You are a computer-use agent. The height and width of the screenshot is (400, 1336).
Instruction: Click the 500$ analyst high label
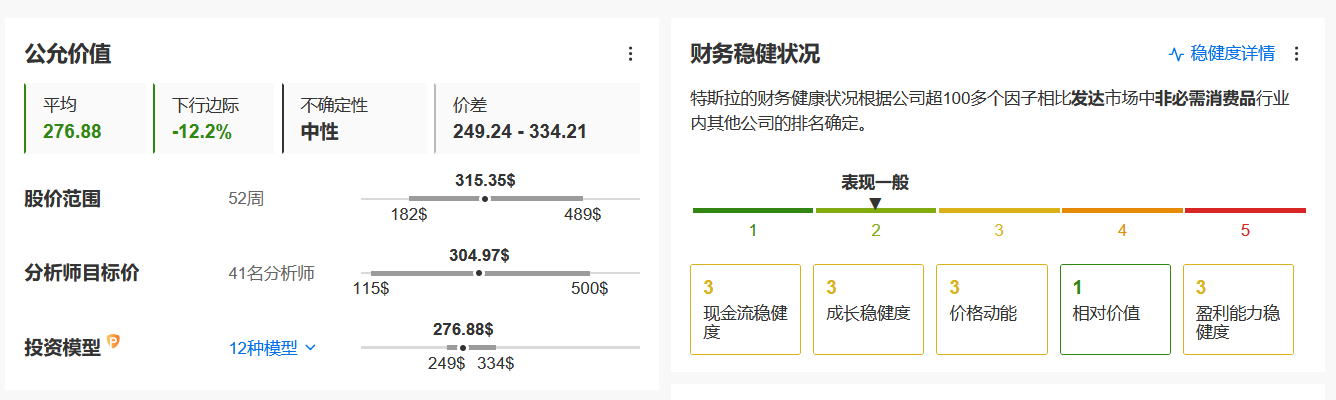tap(590, 289)
